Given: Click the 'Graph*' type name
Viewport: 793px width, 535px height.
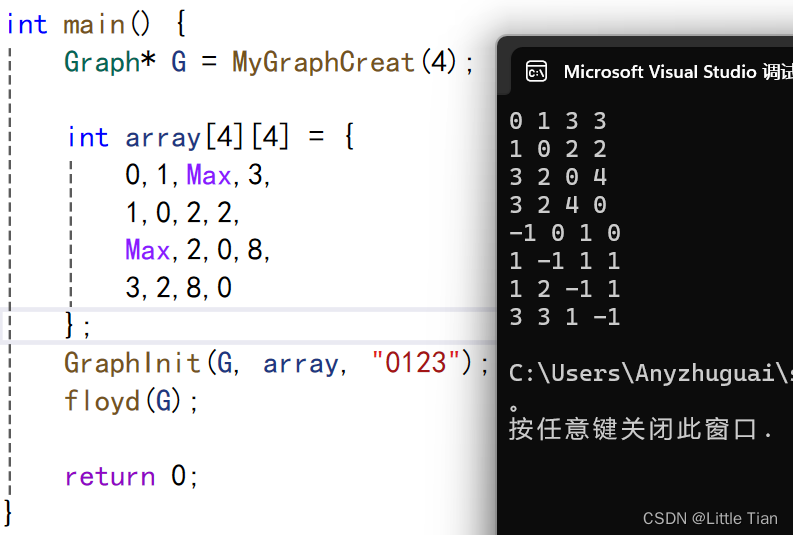Looking at the screenshot, I should point(110,62).
